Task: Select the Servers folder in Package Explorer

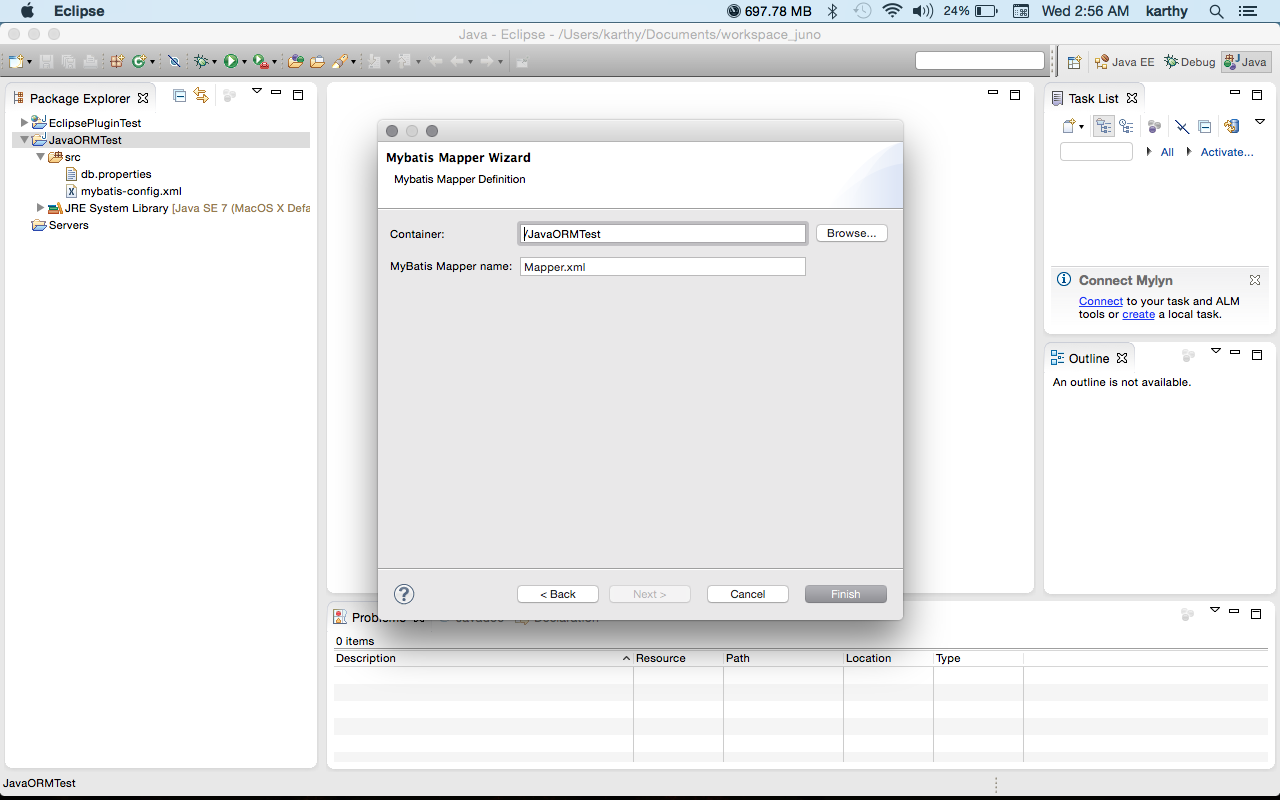Action: coord(60,225)
